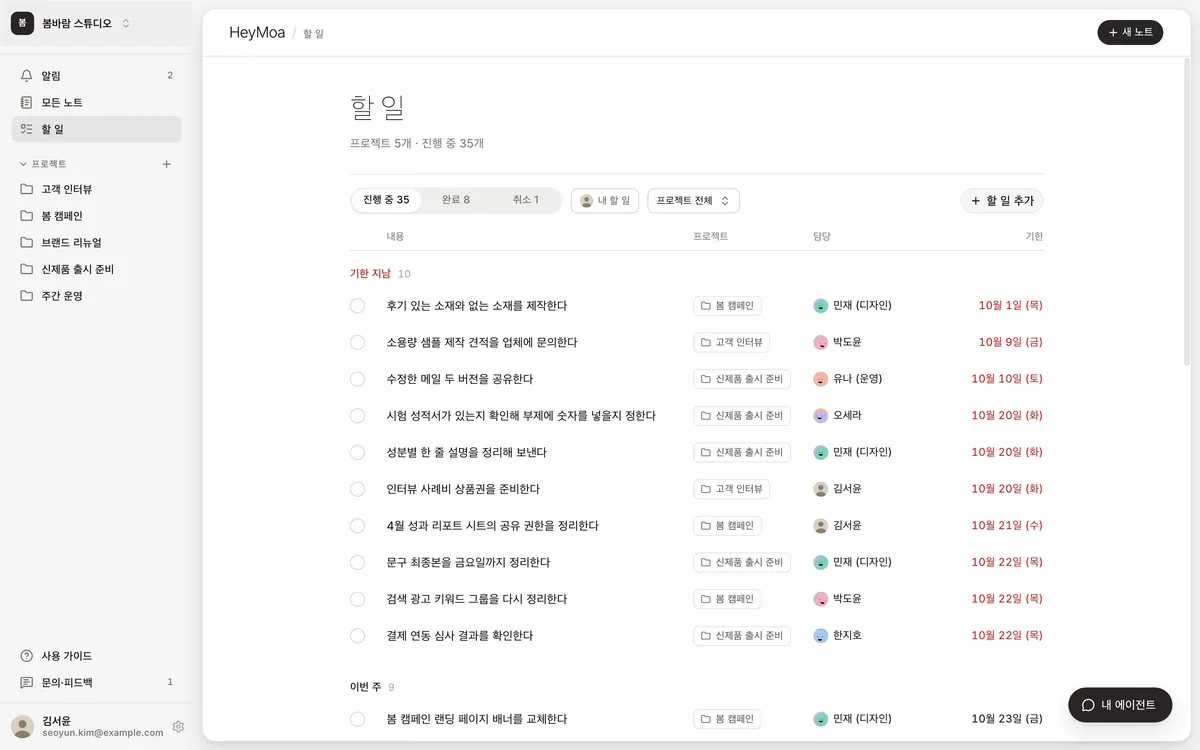This screenshot has width=1200, height=750.
Task: Open 문의·피드백 link in sidebar
Action: (96, 682)
